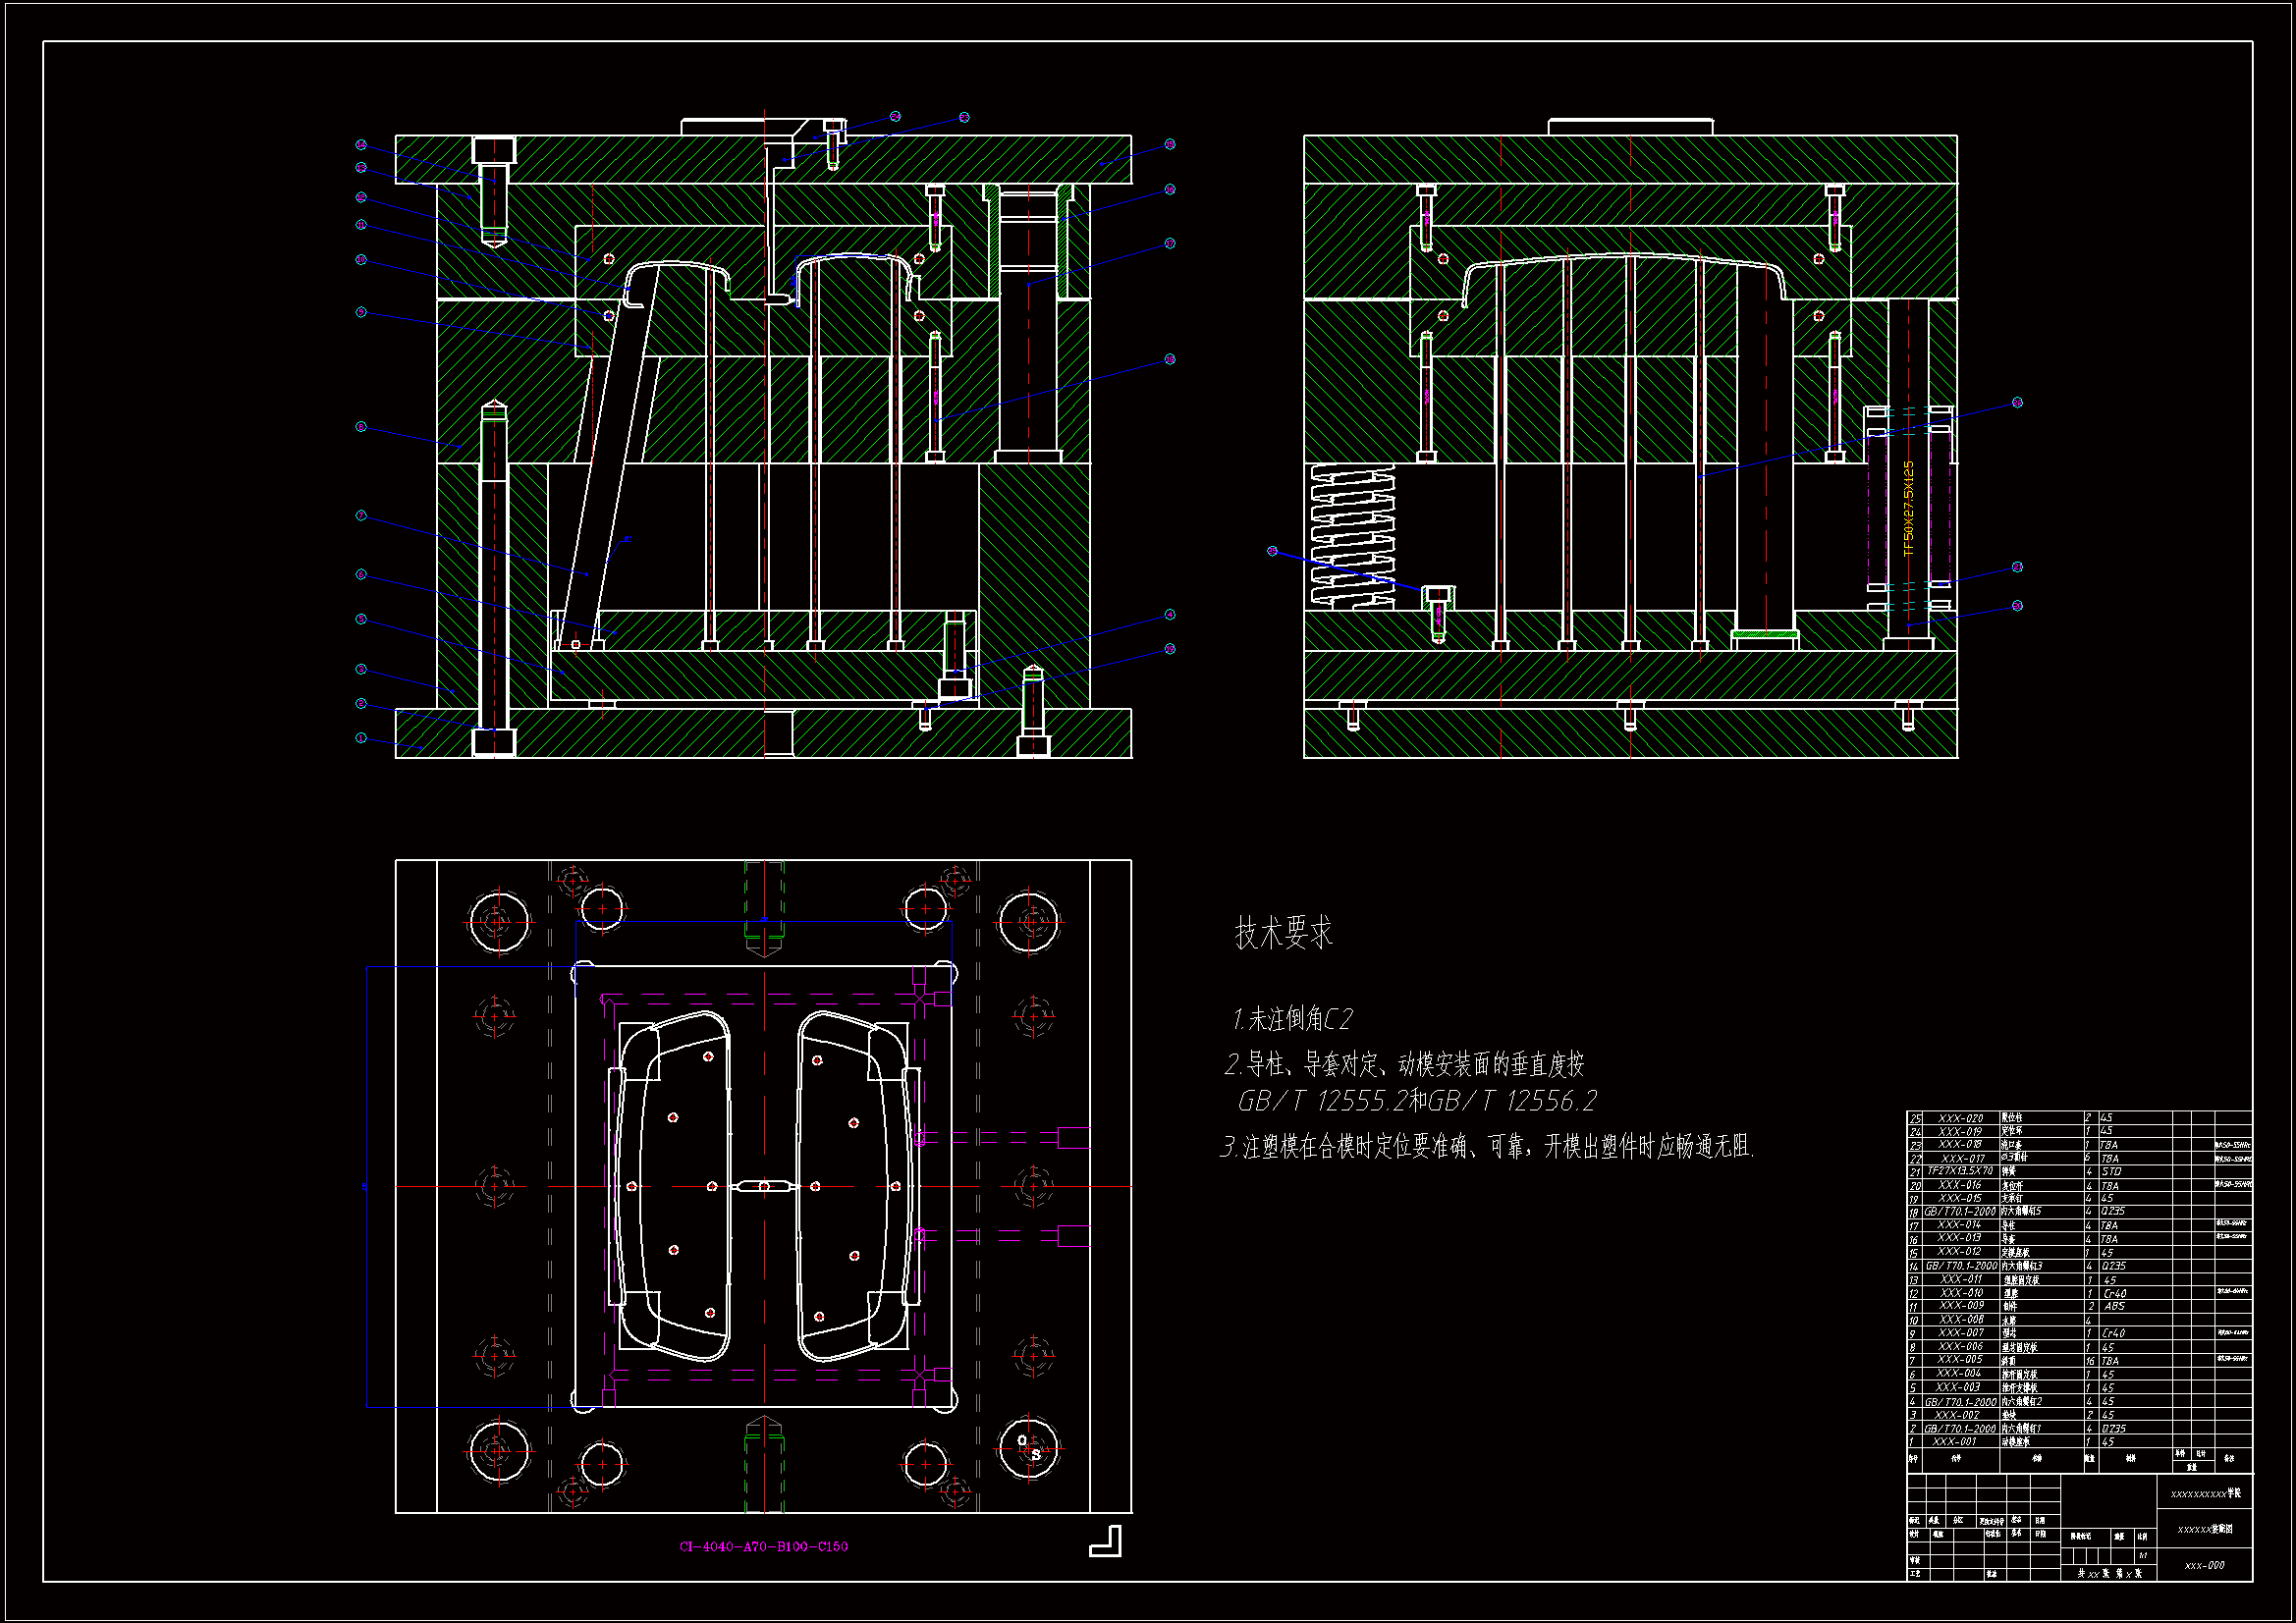Click the XXX-001 bottom row of parts list

point(1954,1441)
